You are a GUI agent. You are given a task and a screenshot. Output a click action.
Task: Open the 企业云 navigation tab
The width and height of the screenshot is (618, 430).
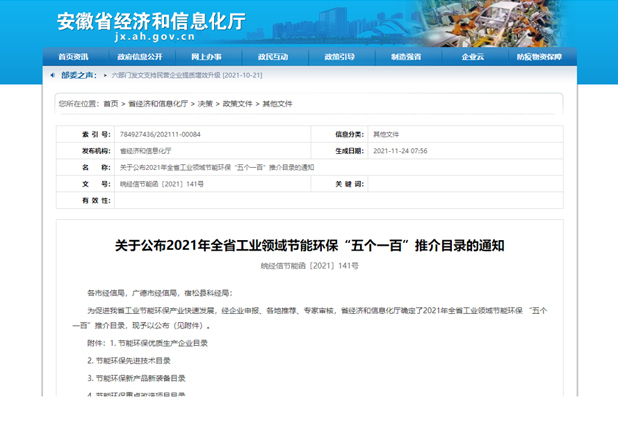472,57
